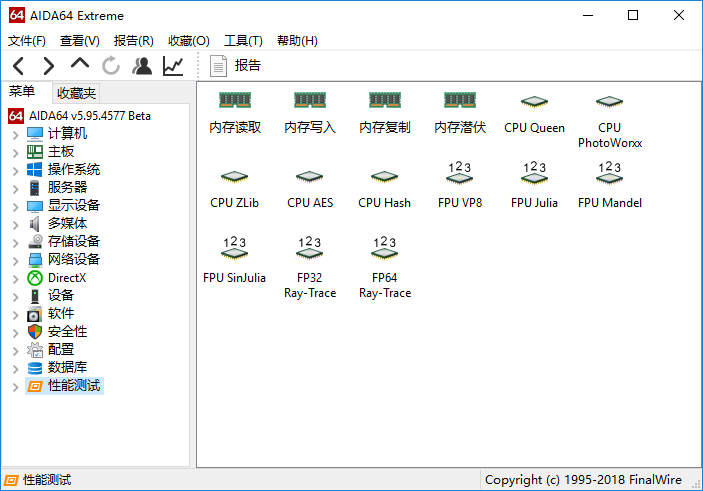The width and height of the screenshot is (703, 491).
Task: Expand the 计算机 tree node
Action: [x=15, y=134]
